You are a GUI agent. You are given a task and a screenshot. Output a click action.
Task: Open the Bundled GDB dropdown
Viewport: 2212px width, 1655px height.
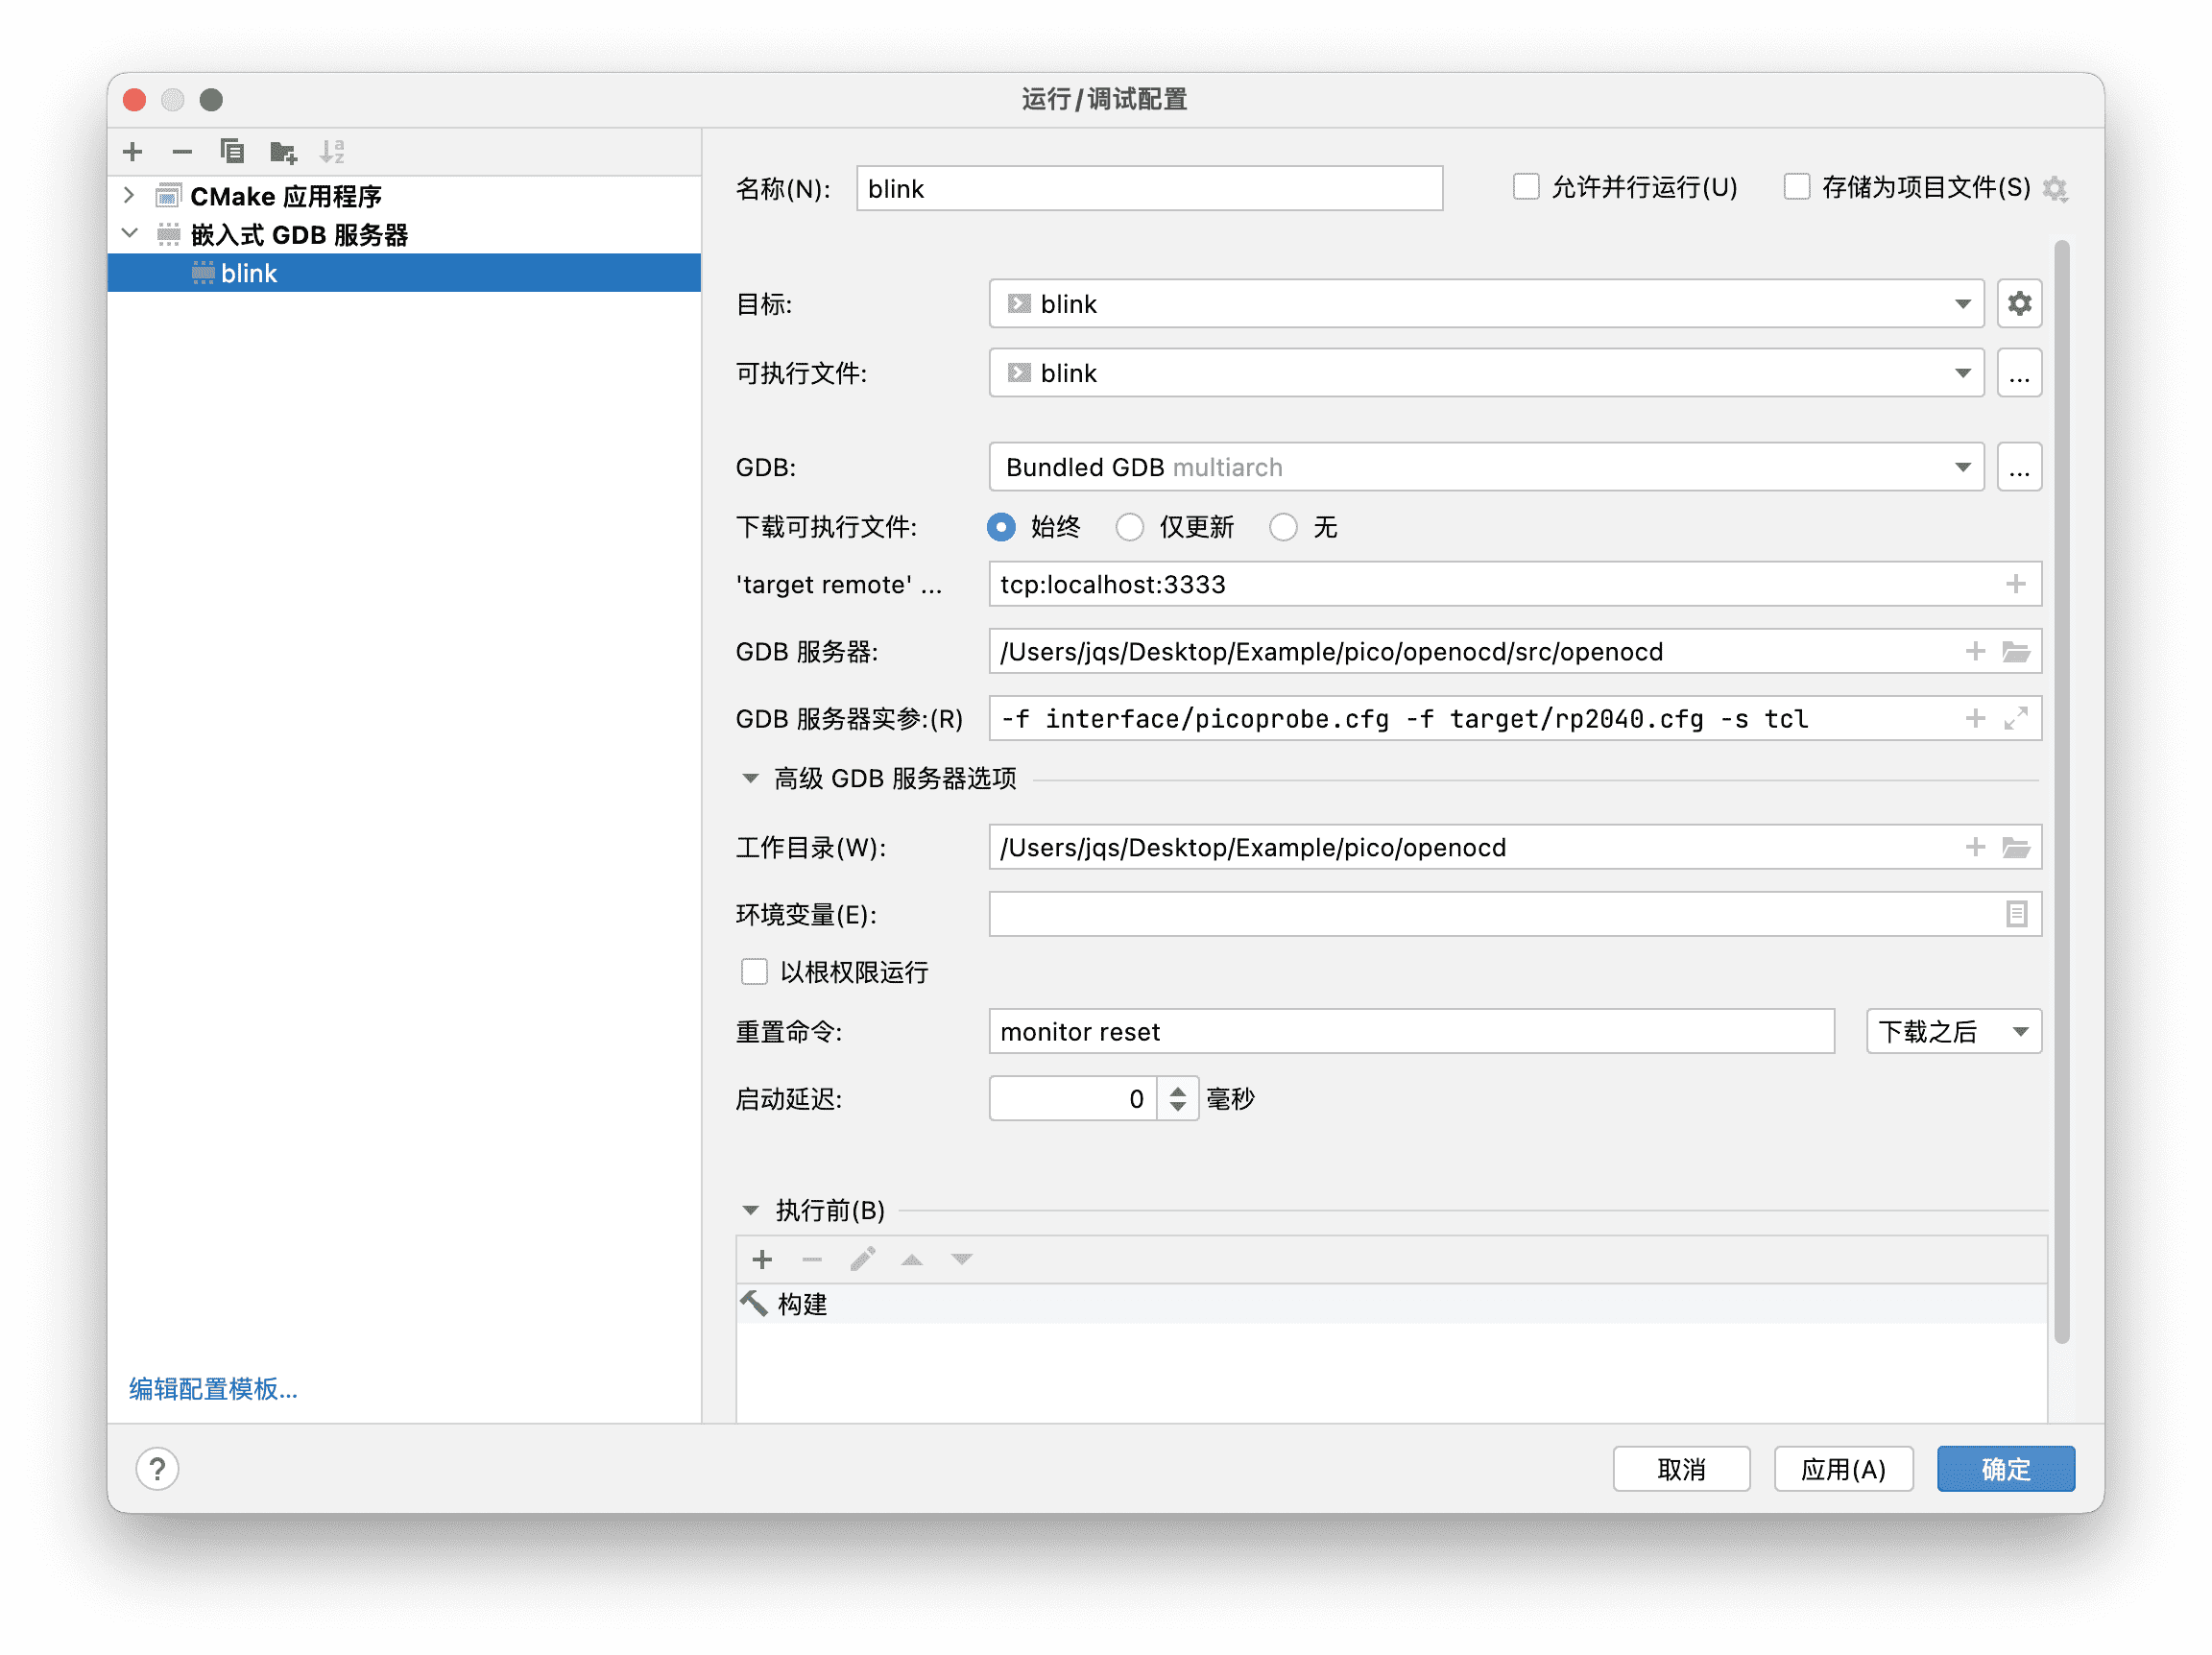point(1486,468)
